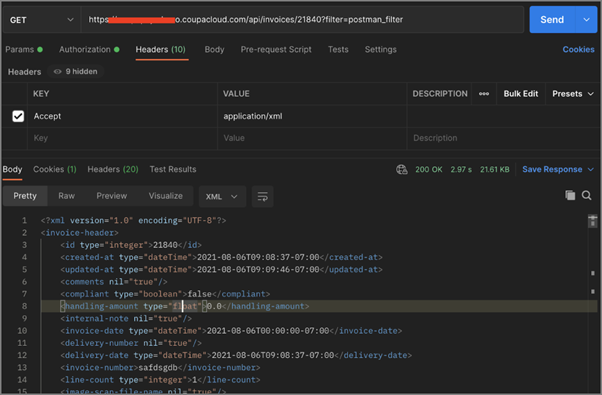Click the invoice-date XML line
Screen dimensions: 602x395
pos(231,331)
